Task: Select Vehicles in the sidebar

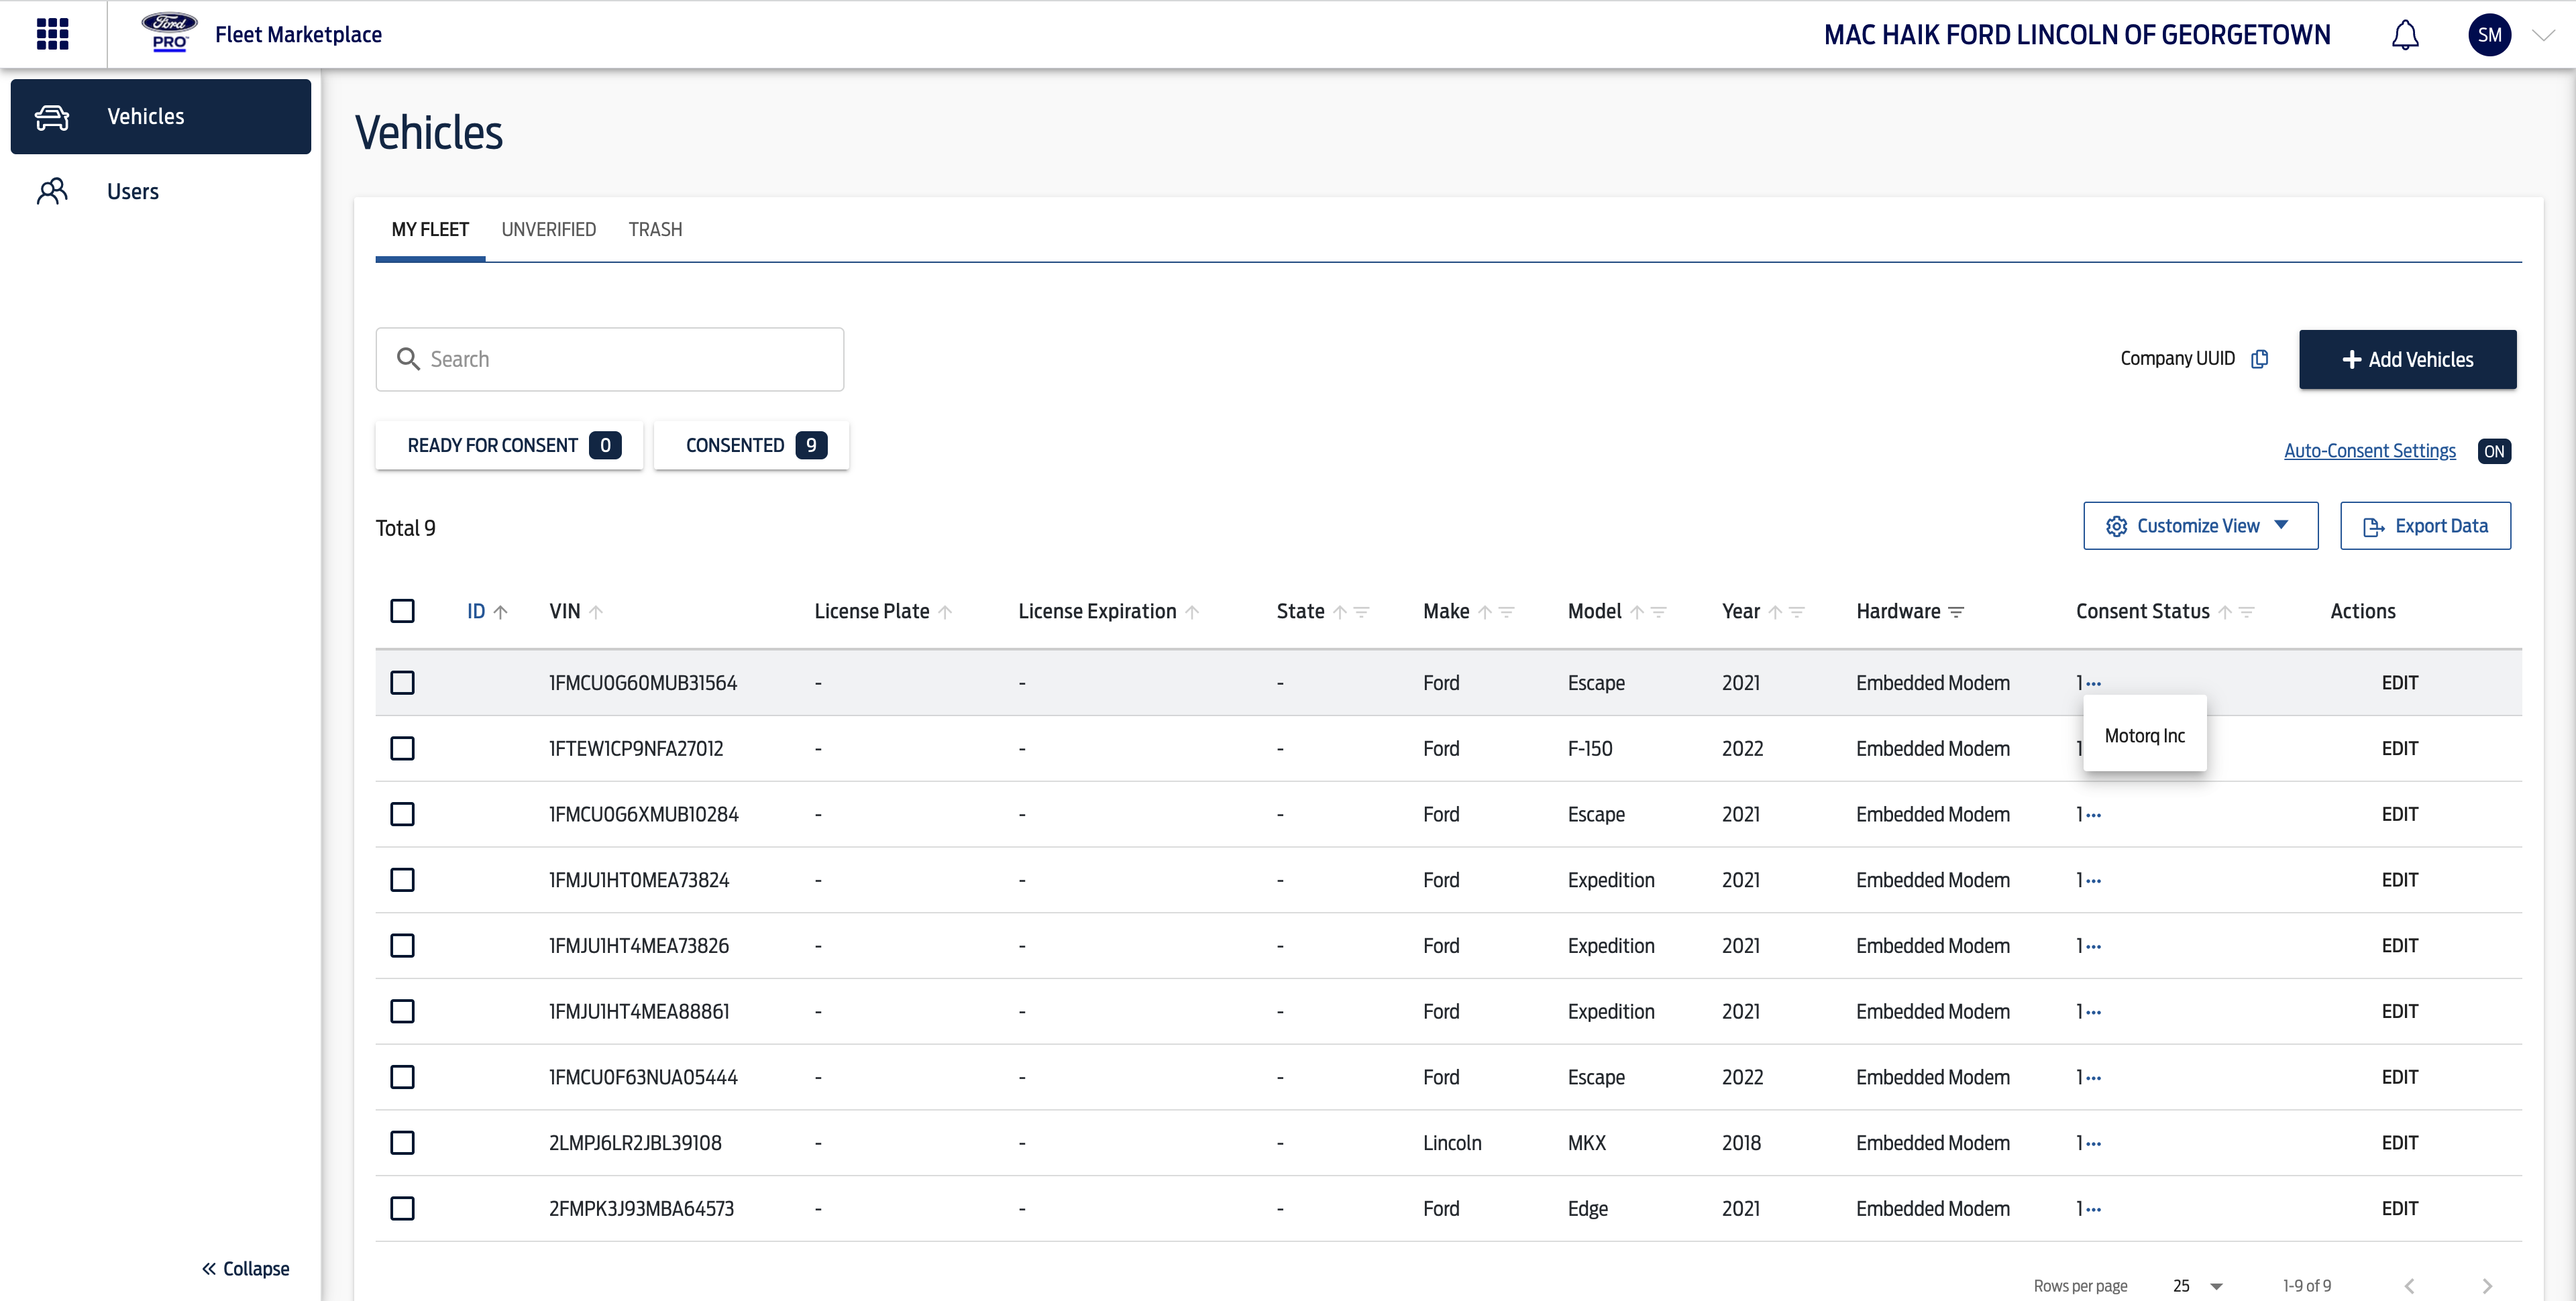Action: (145, 116)
